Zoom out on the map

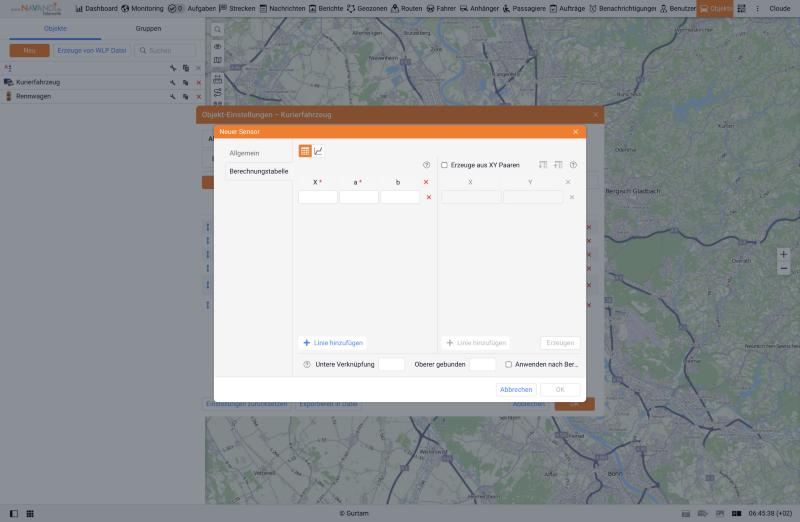pyautogui.click(x=784, y=268)
